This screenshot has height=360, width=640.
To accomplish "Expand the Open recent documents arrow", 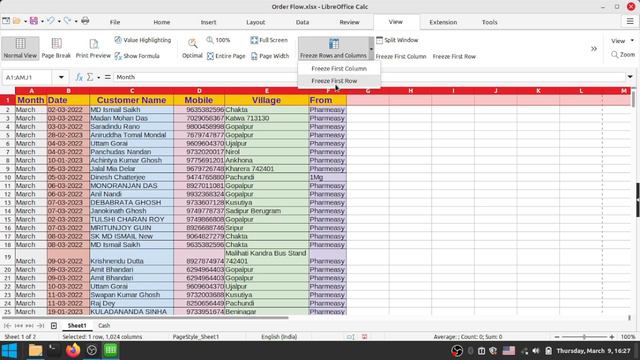I will pyautogui.click(x=25, y=21).
